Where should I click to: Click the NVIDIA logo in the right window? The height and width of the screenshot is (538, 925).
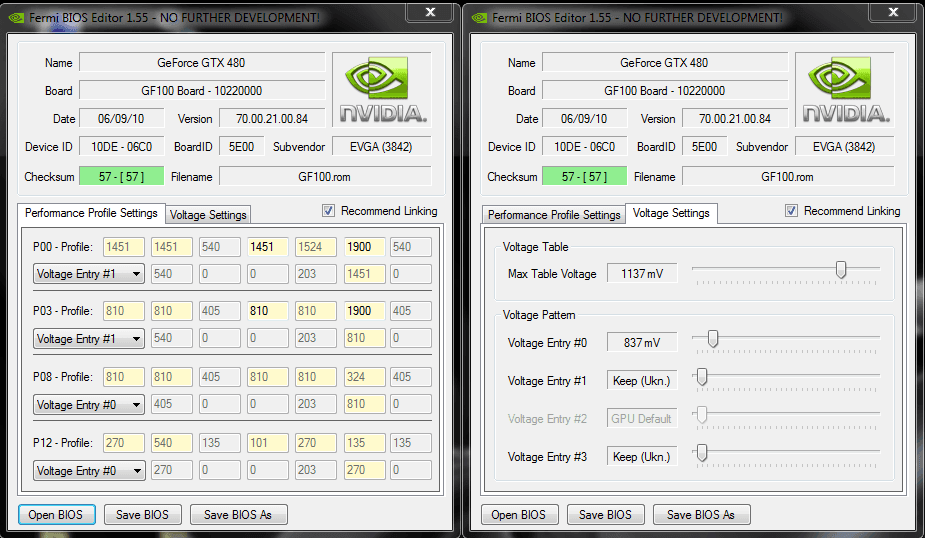tap(845, 89)
